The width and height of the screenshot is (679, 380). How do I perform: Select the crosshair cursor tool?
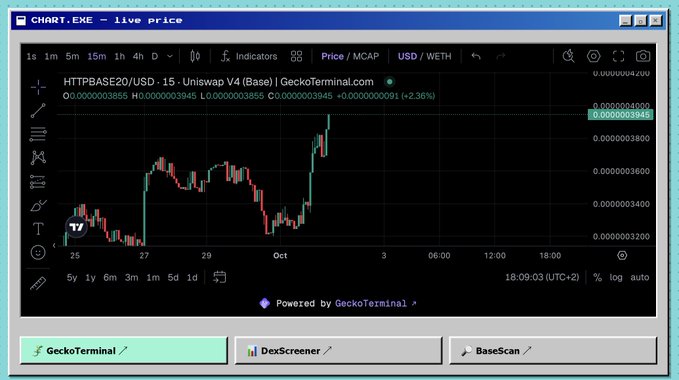tap(38, 87)
